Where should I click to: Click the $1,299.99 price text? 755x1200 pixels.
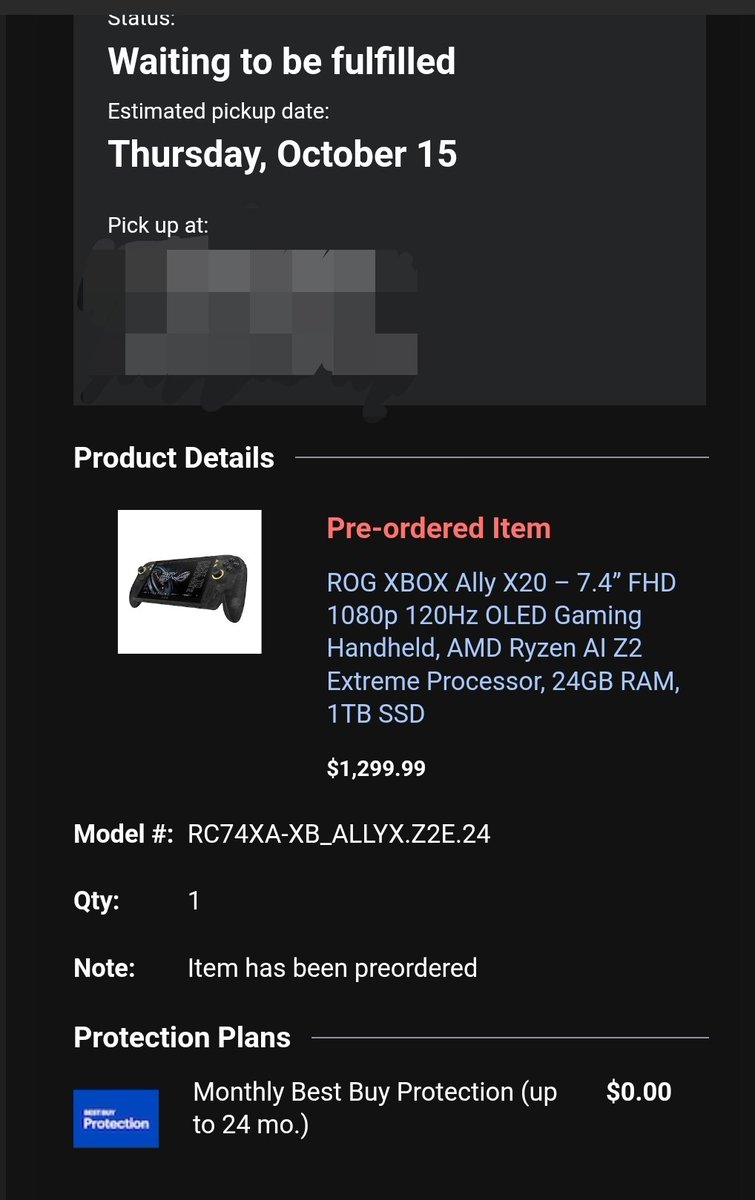pyautogui.click(x=376, y=769)
